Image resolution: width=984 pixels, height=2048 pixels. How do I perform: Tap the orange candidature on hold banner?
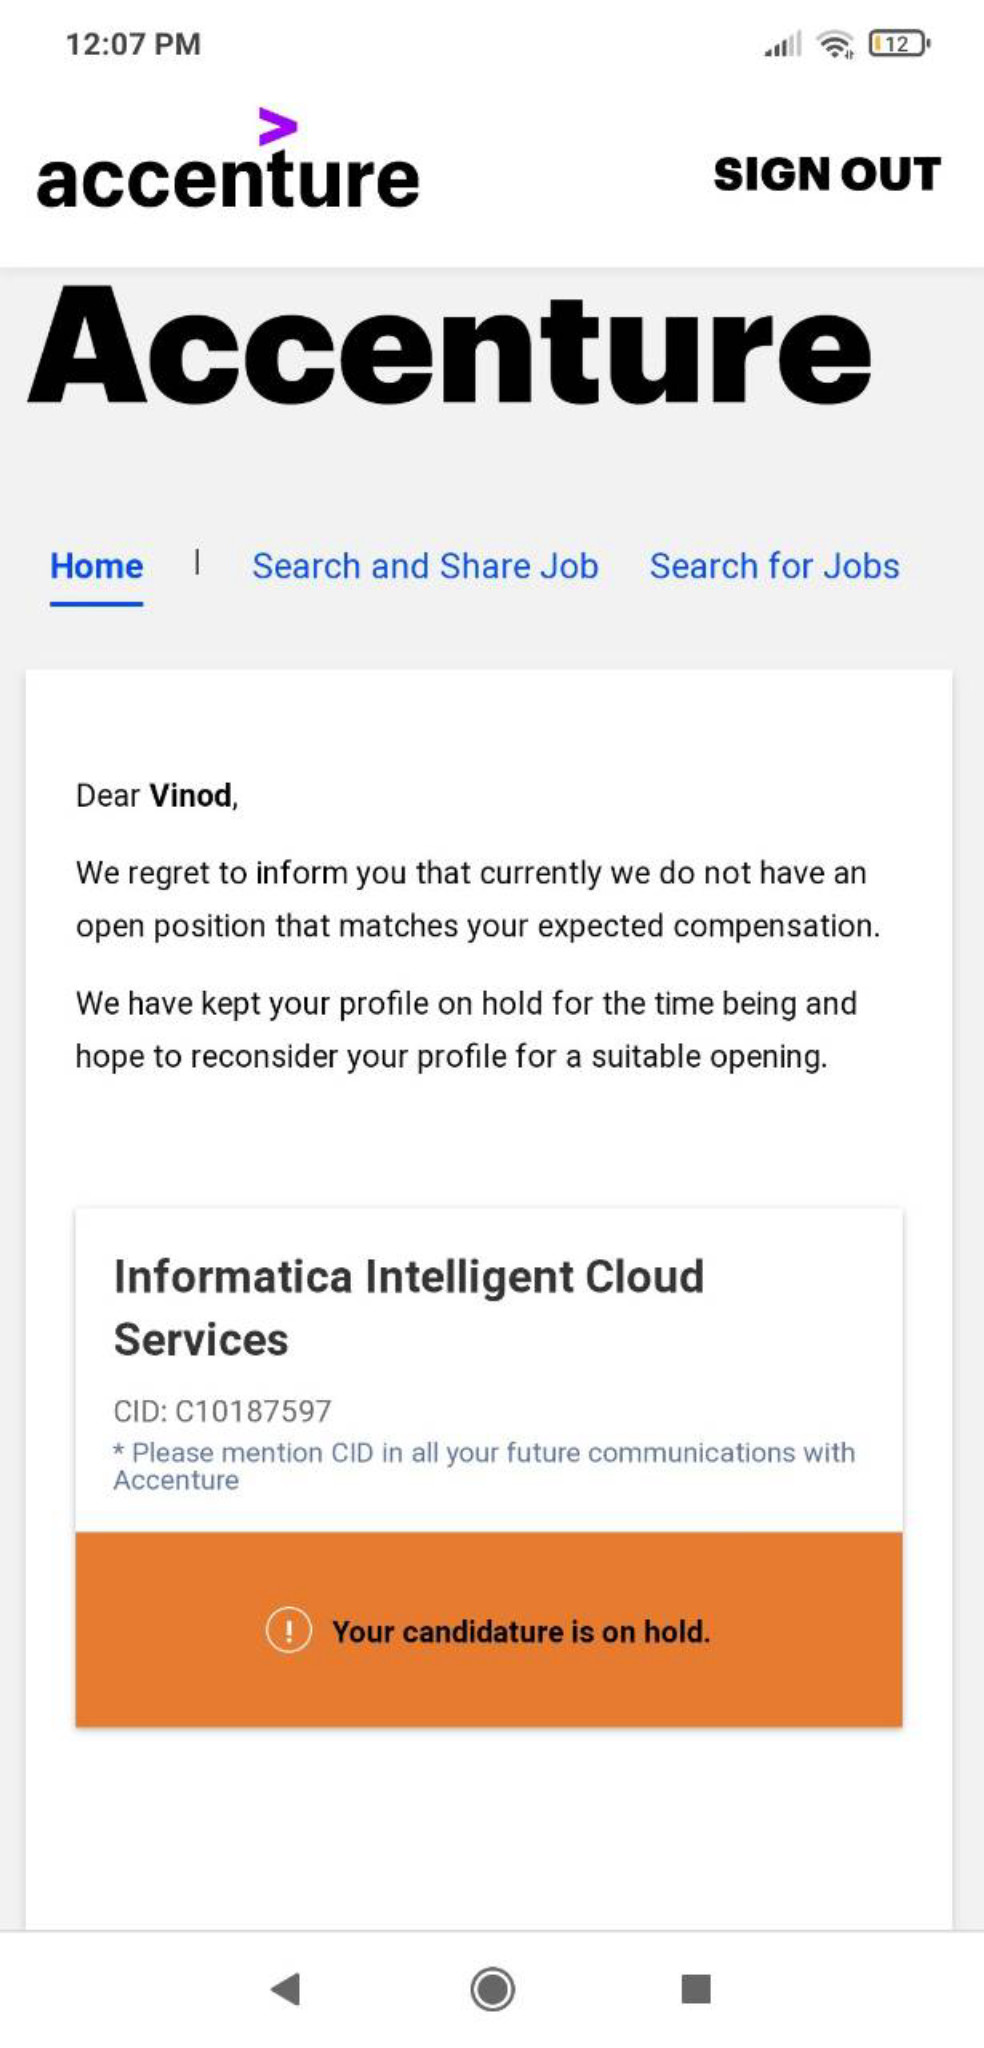[x=489, y=1629]
